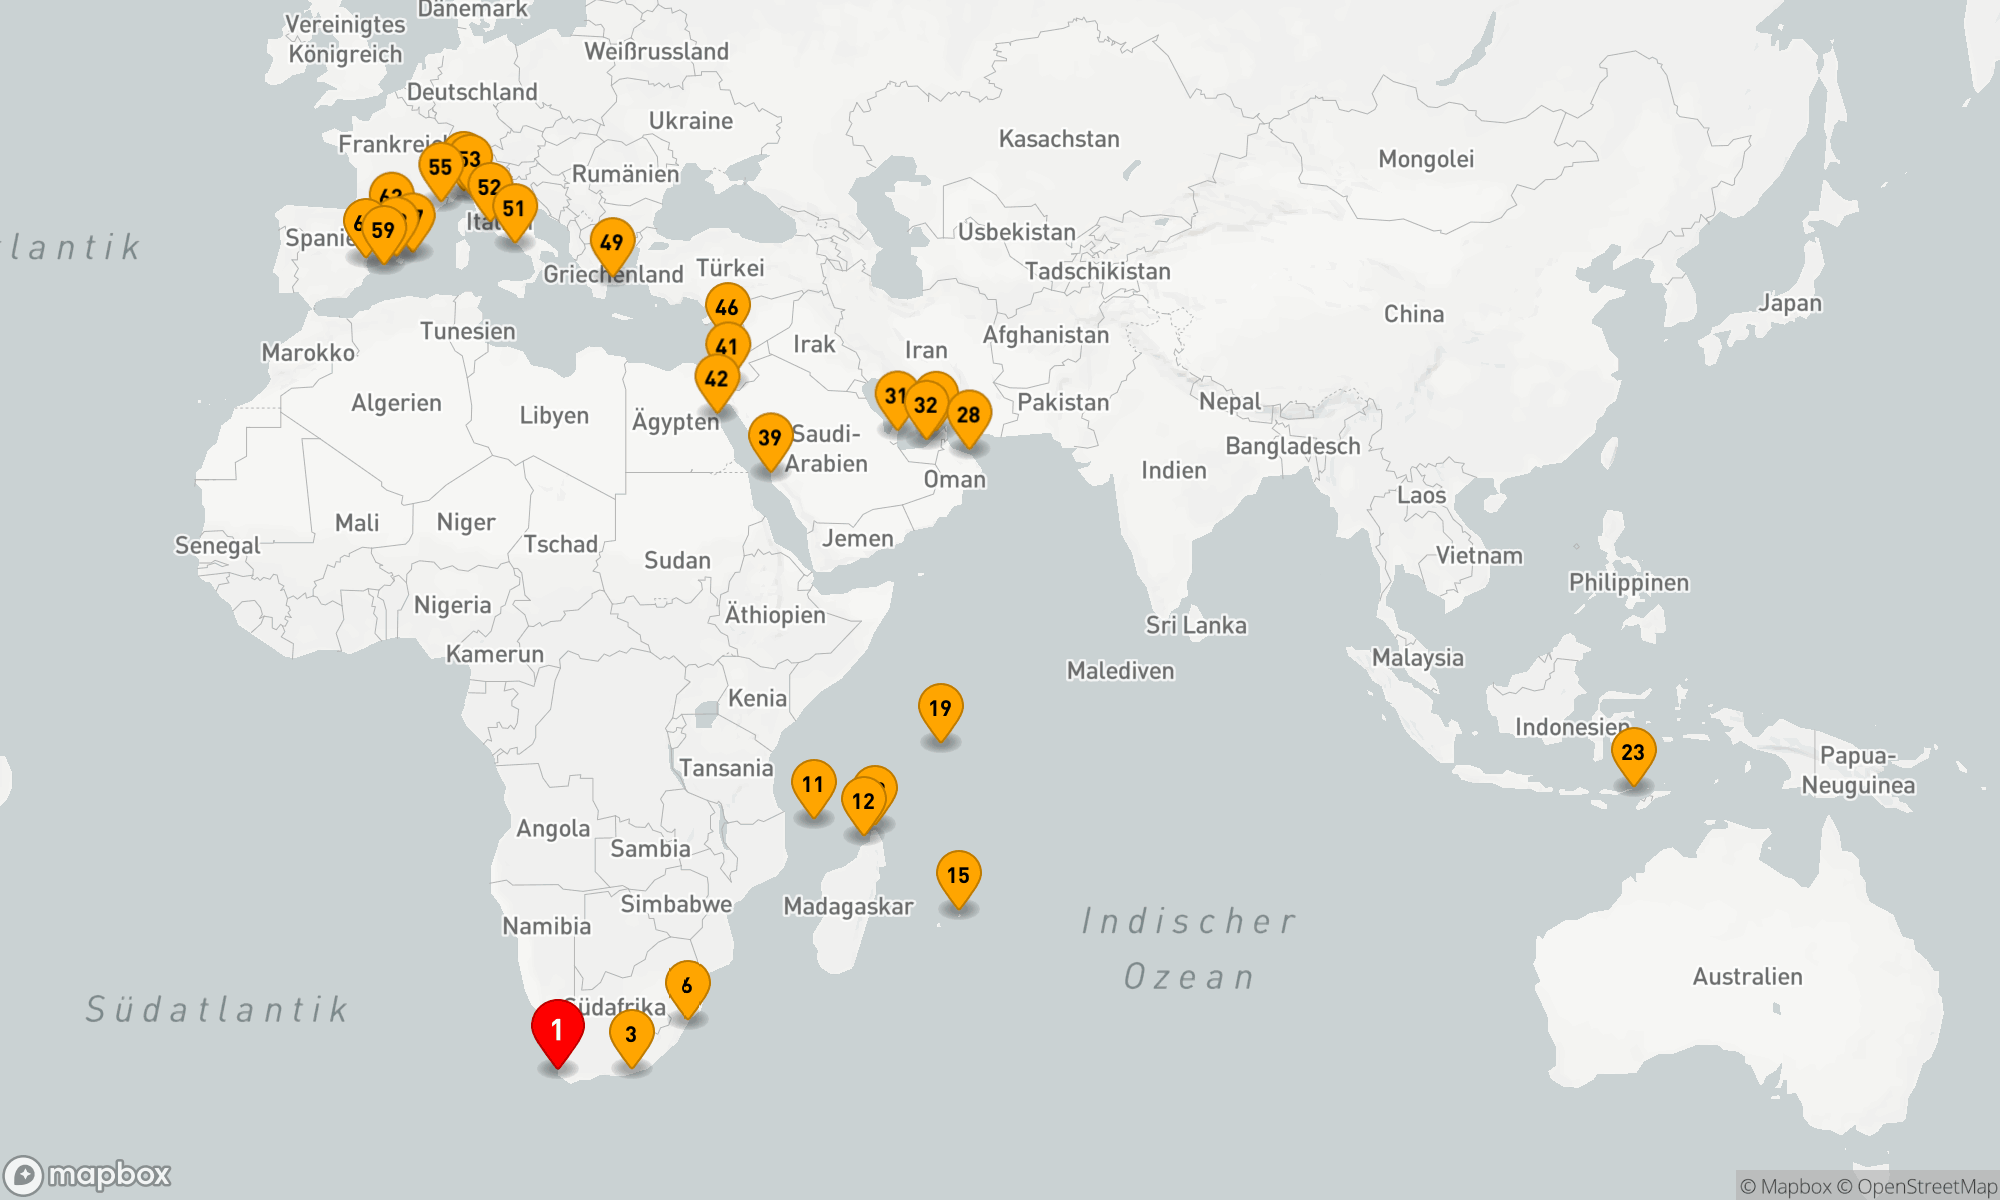This screenshot has width=2000, height=1200.
Task: Open marker 23 near Indonesia
Action: click(1633, 752)
